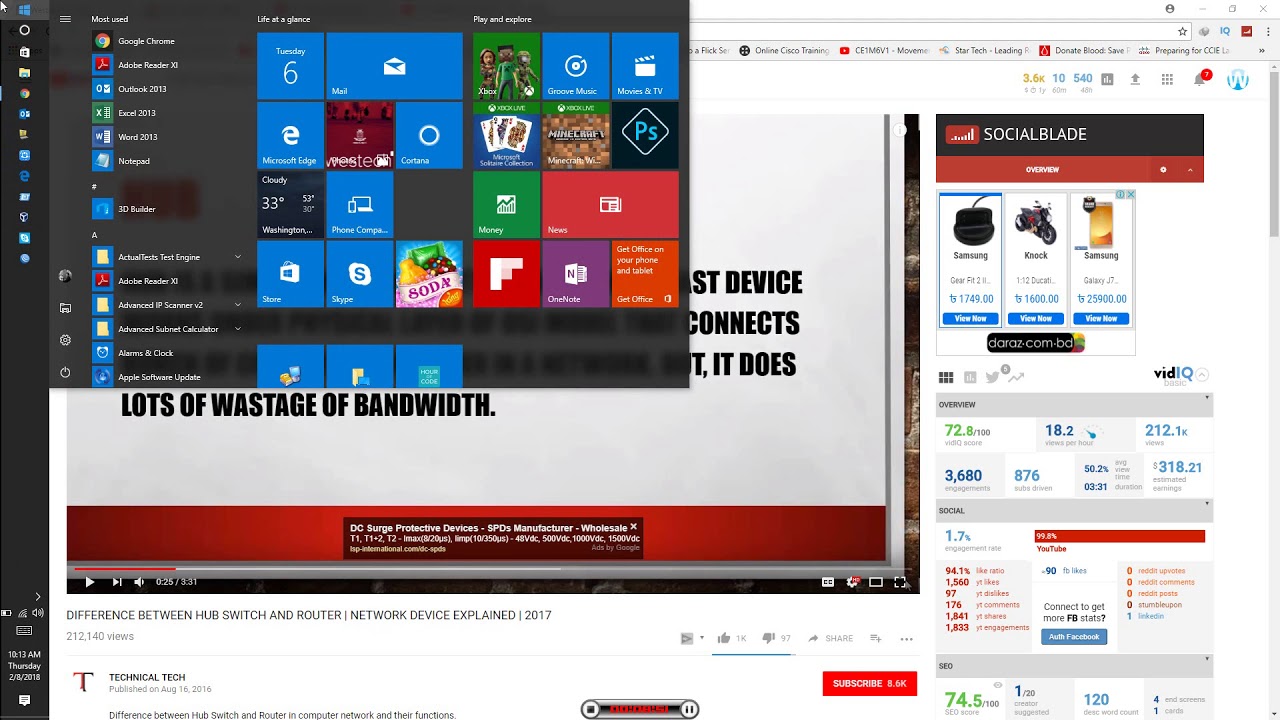The image size is (1280, 720).
Task: Open dropdown beside the video flag icon
Action: pos(701,638)
